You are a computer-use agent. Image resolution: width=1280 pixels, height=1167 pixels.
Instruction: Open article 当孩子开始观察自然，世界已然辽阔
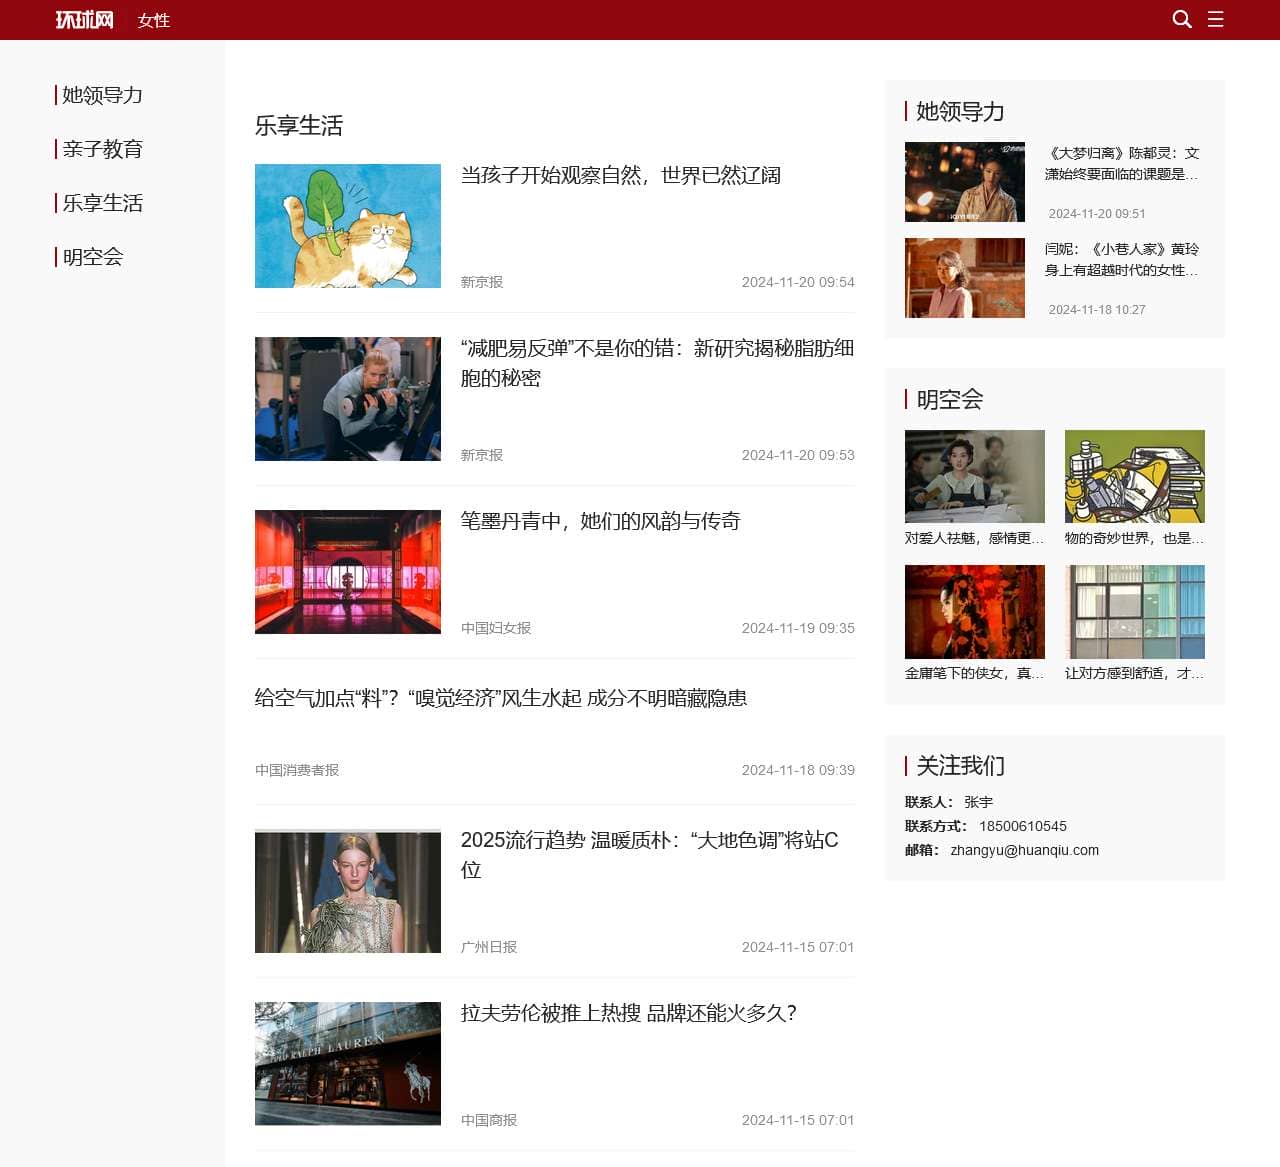click(x=620, y=175)
